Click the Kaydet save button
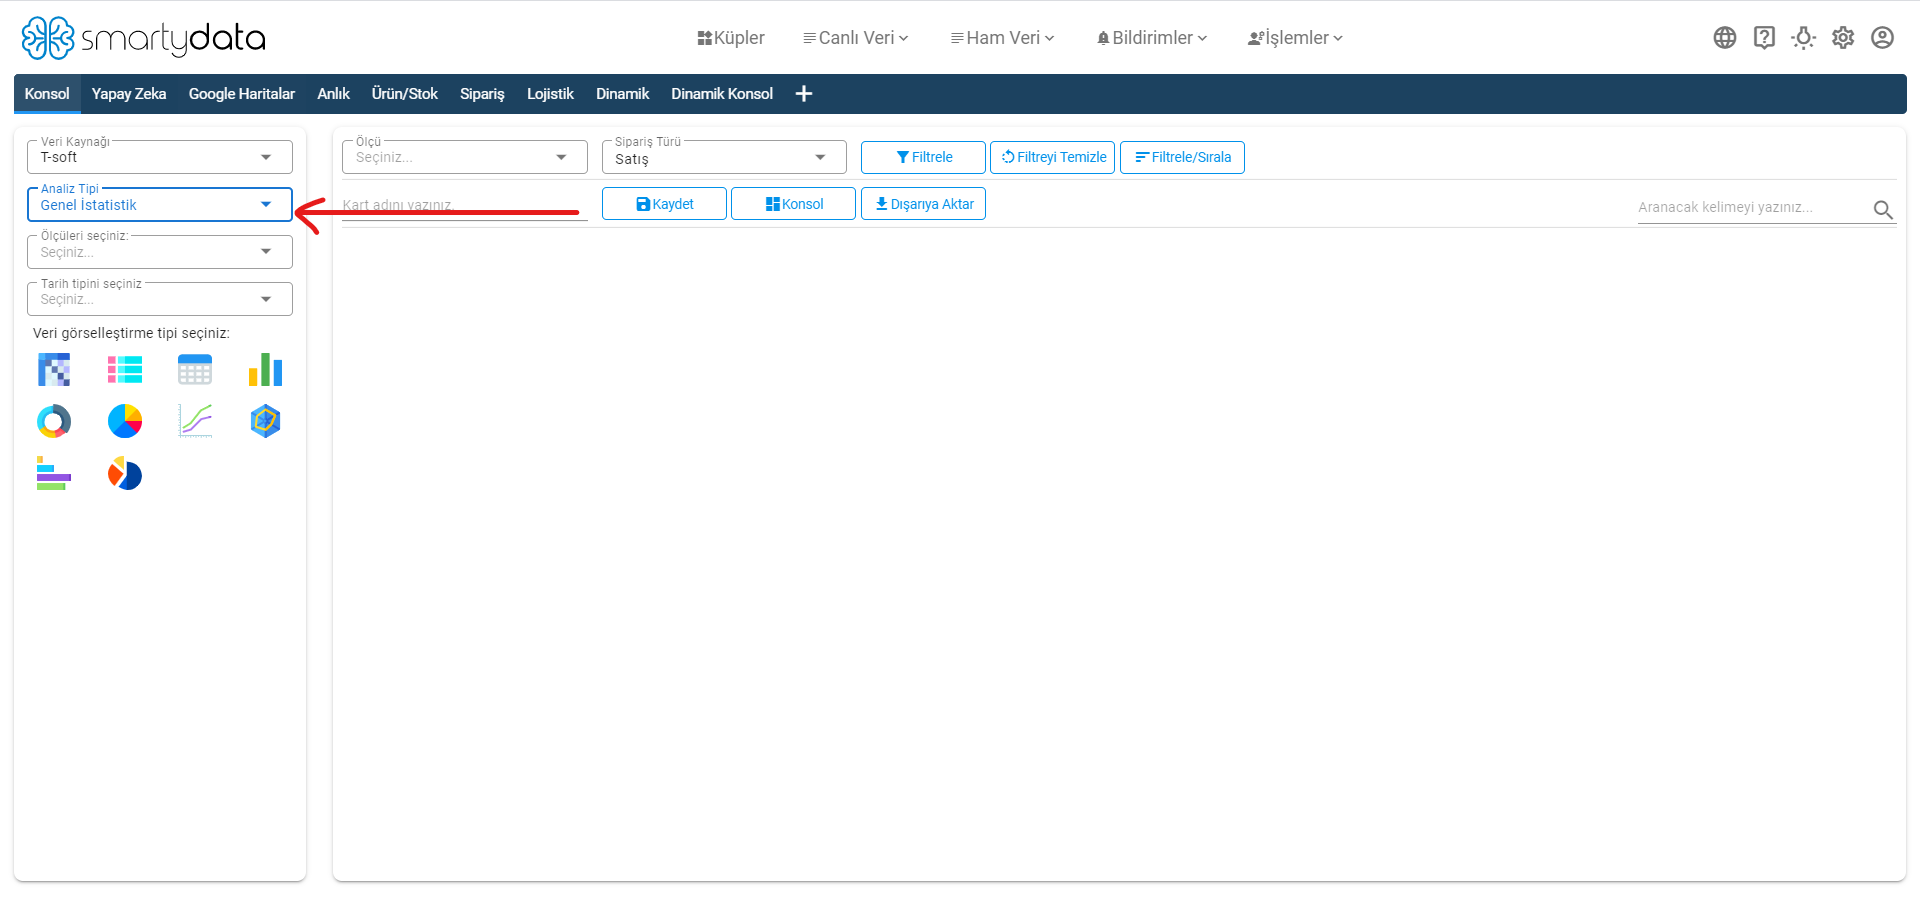Image resolution: width=1920 pixels, height=920 pixels. coord(664,204)
